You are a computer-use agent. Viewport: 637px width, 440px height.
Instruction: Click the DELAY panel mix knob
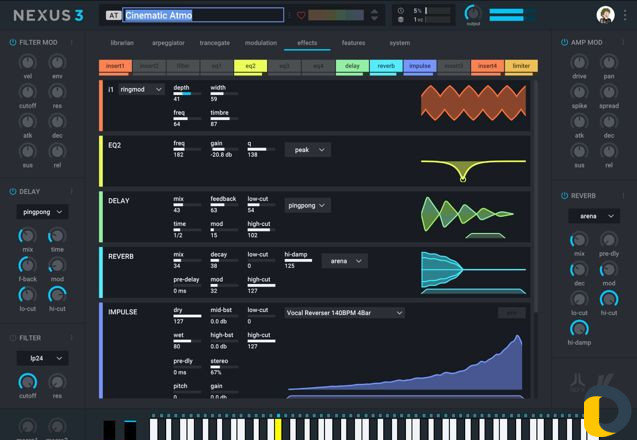point(27,236)
